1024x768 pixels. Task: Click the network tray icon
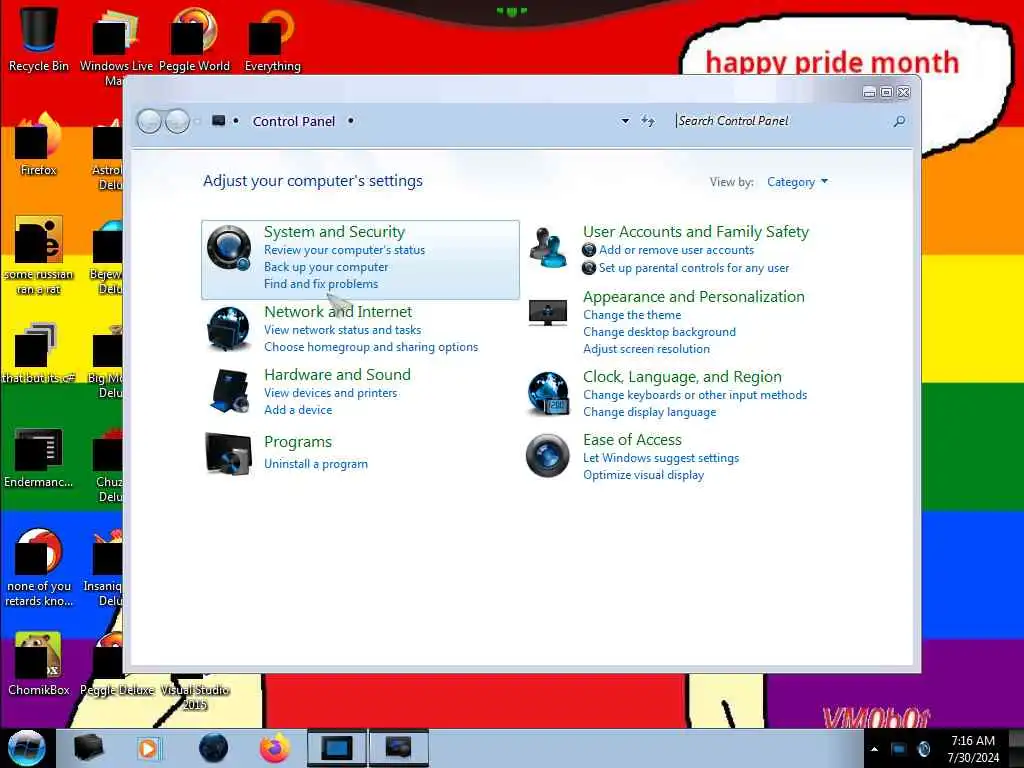coord(899,749)
